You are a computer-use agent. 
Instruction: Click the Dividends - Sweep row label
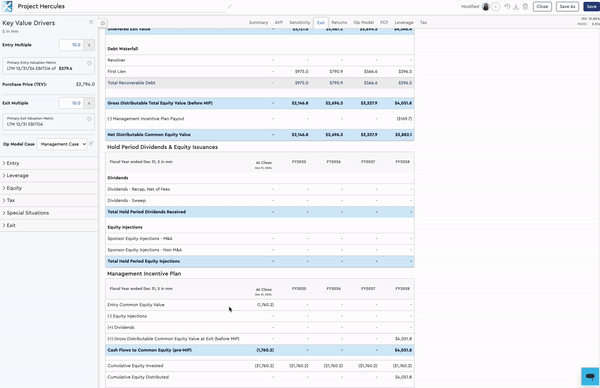click(127, 201)
